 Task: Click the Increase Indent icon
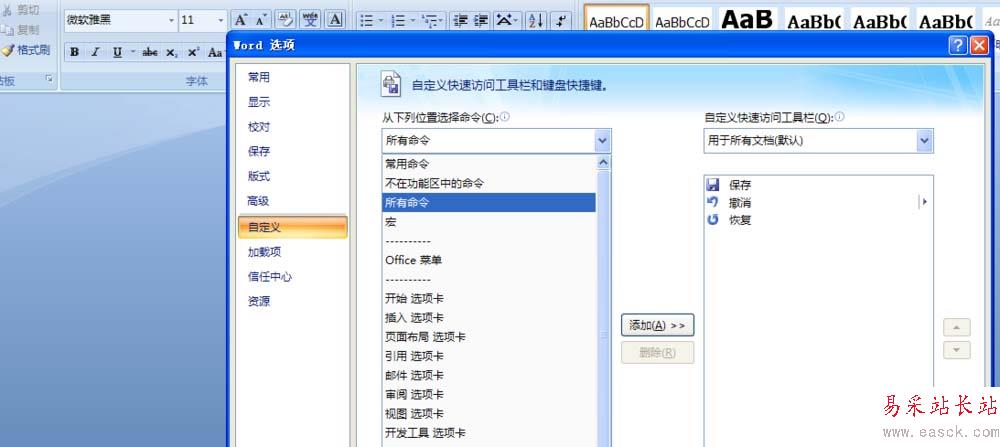[482, 20]
